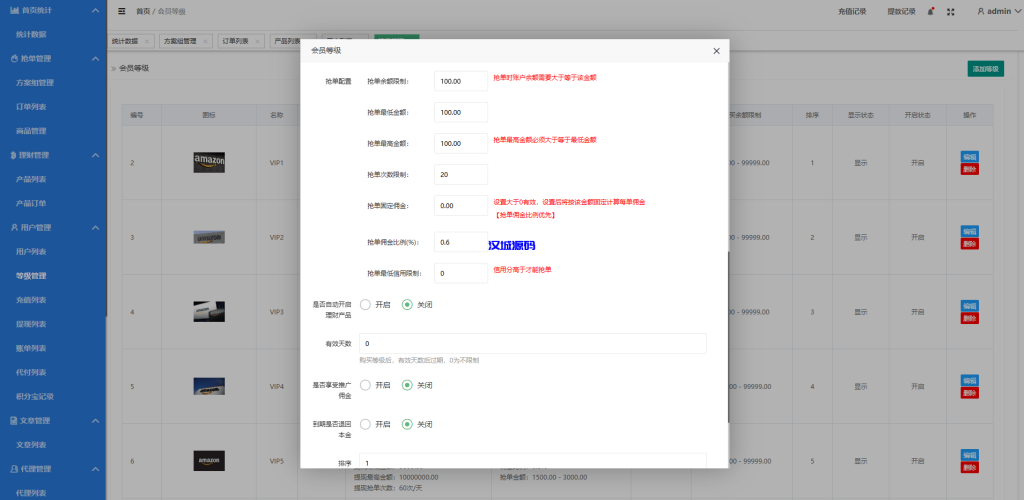This screenshot has width=1024, height=500.
Task: Open 方案组管理 in the sidebar
Action: [x=35, y=83]
